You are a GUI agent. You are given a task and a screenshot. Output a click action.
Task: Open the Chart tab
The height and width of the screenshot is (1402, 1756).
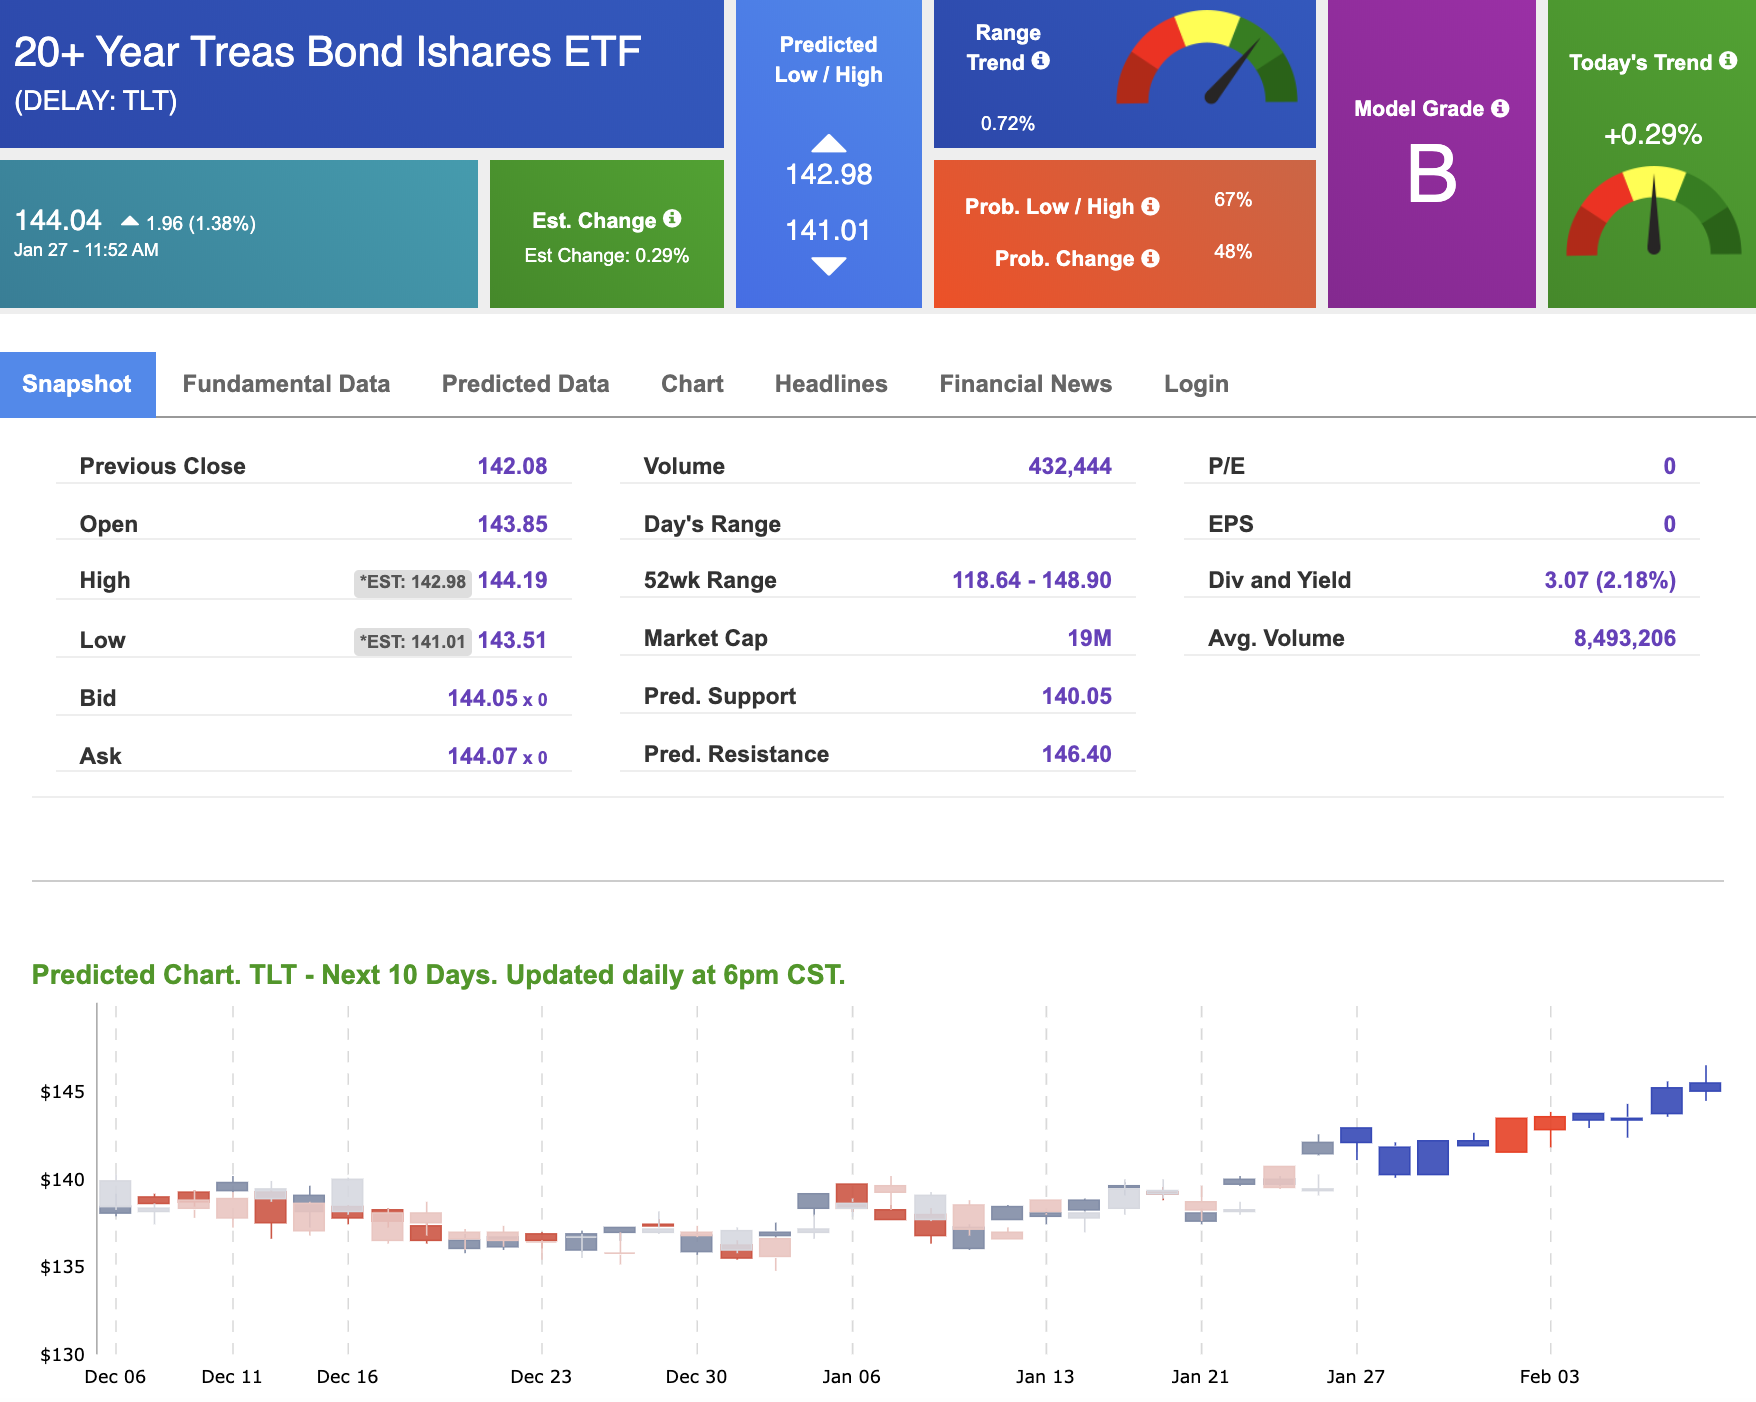pyautogui.click(x=692, y=384)
